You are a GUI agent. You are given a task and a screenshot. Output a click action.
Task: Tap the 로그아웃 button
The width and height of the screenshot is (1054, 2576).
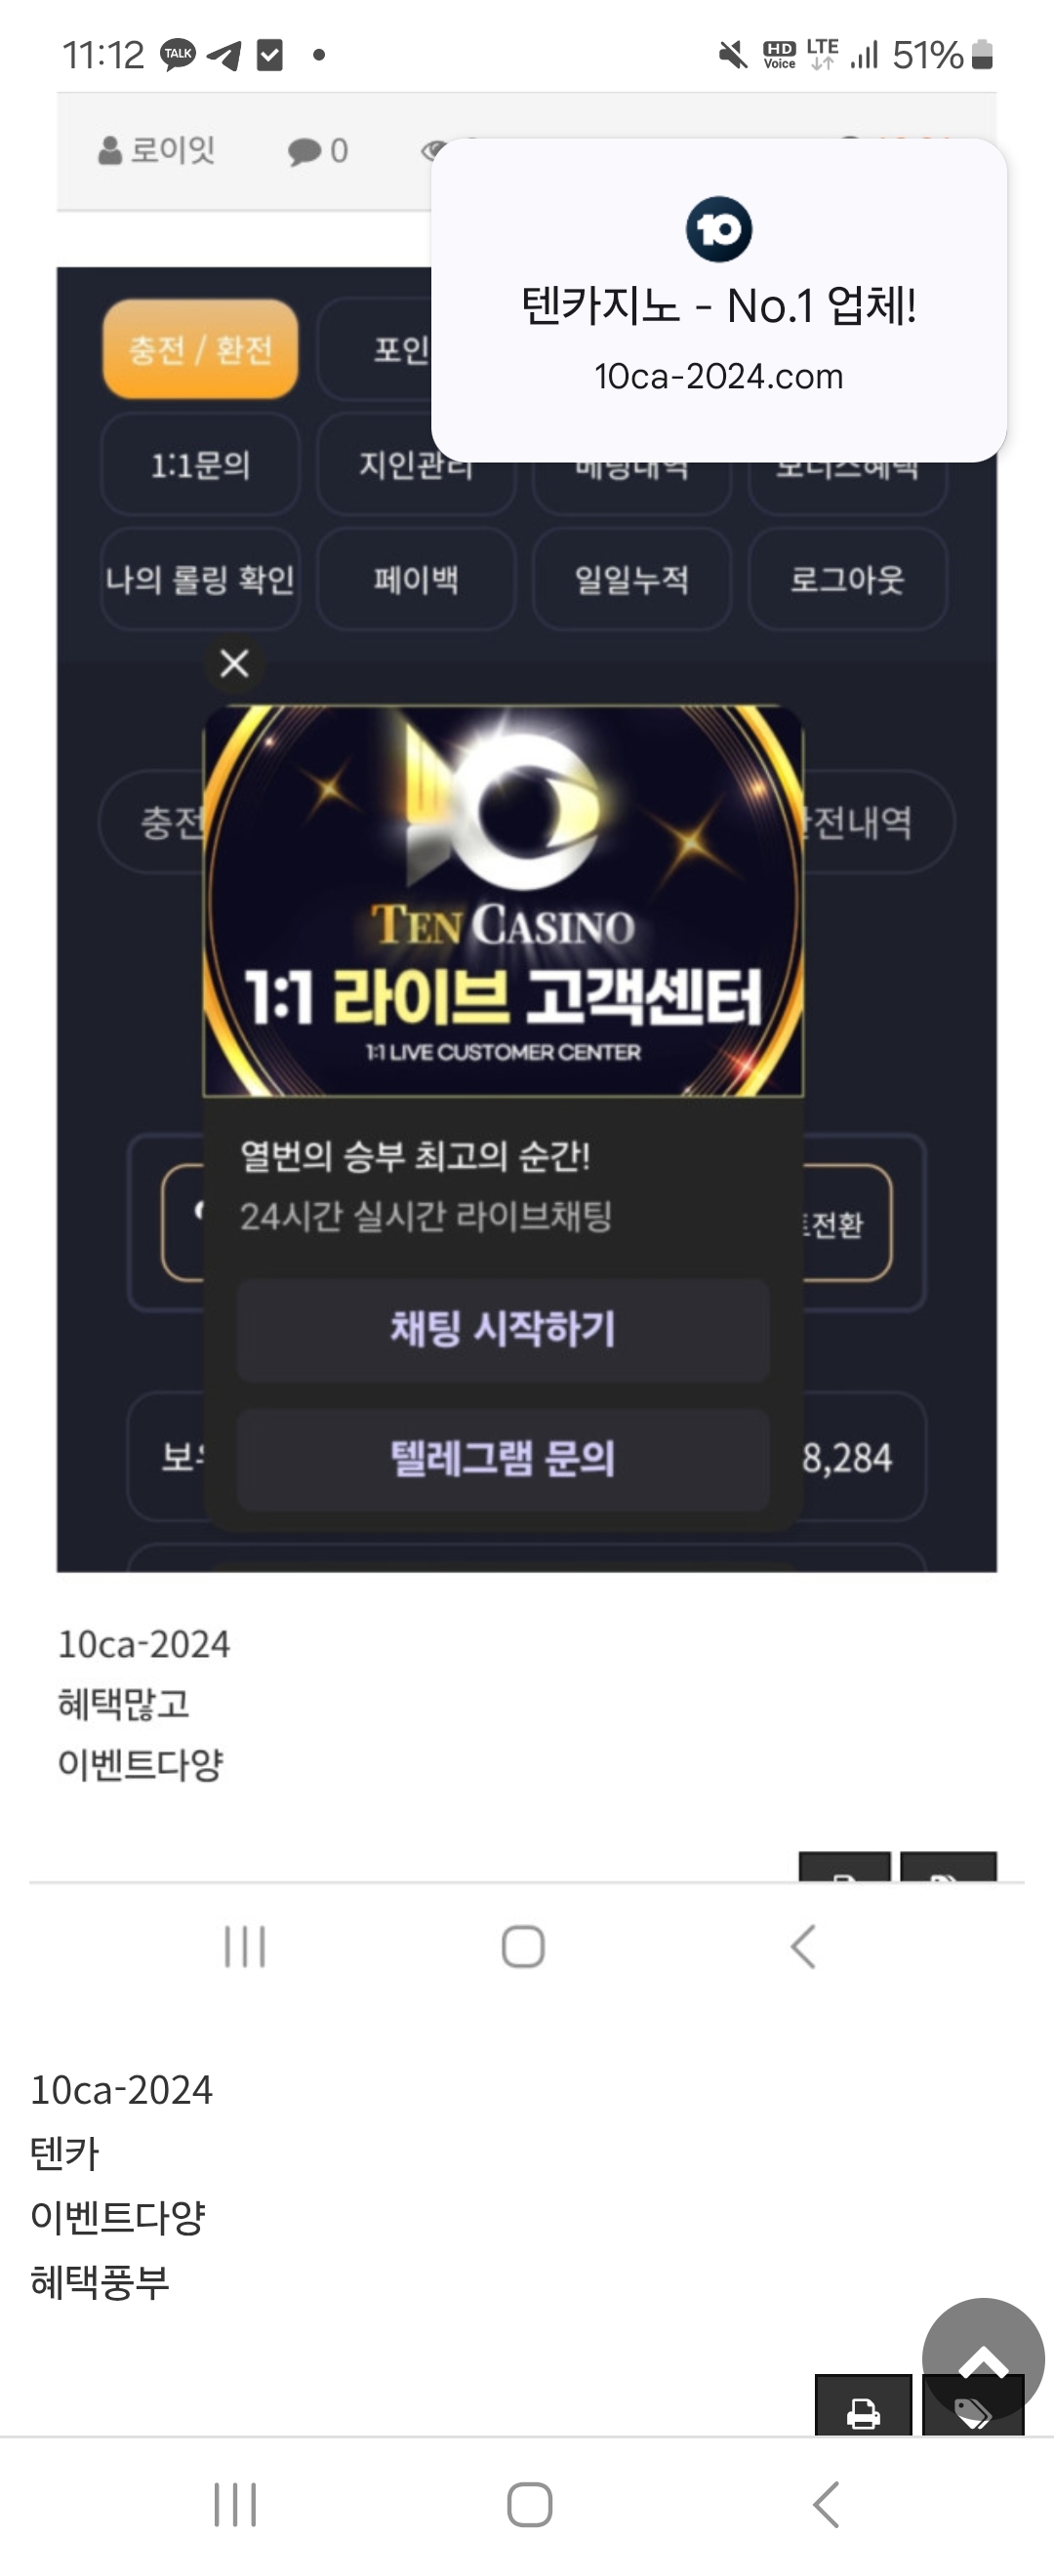click(x=848, y=579)
